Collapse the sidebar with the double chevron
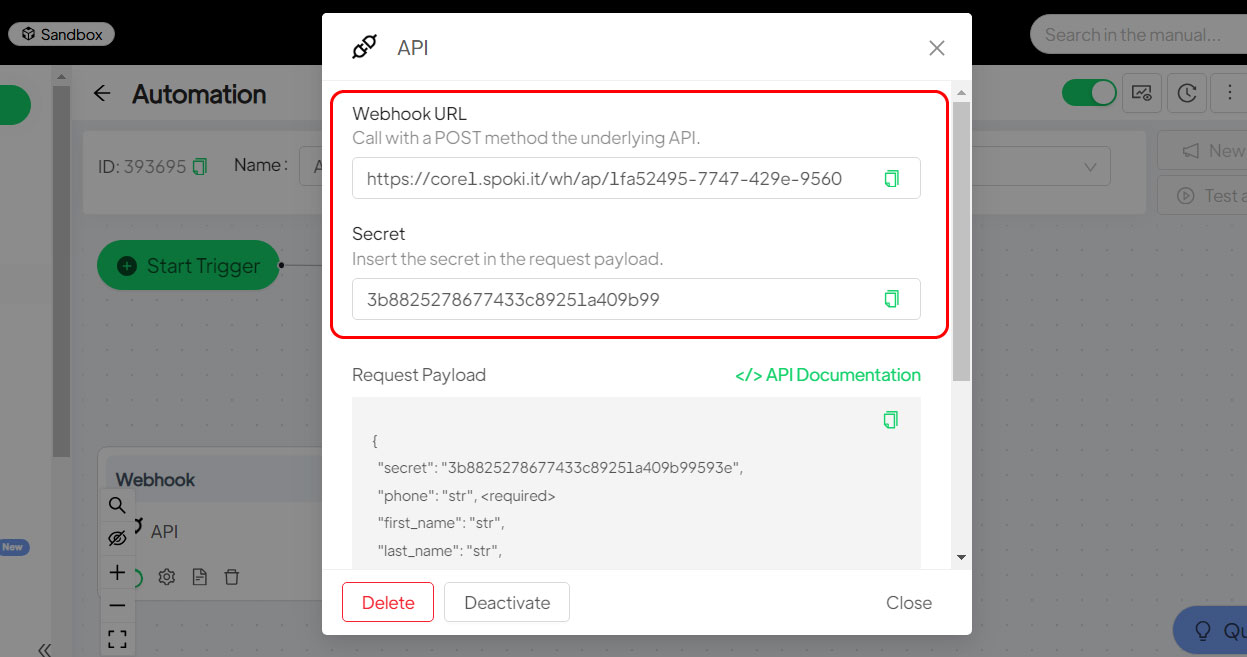 pos(44,650)
